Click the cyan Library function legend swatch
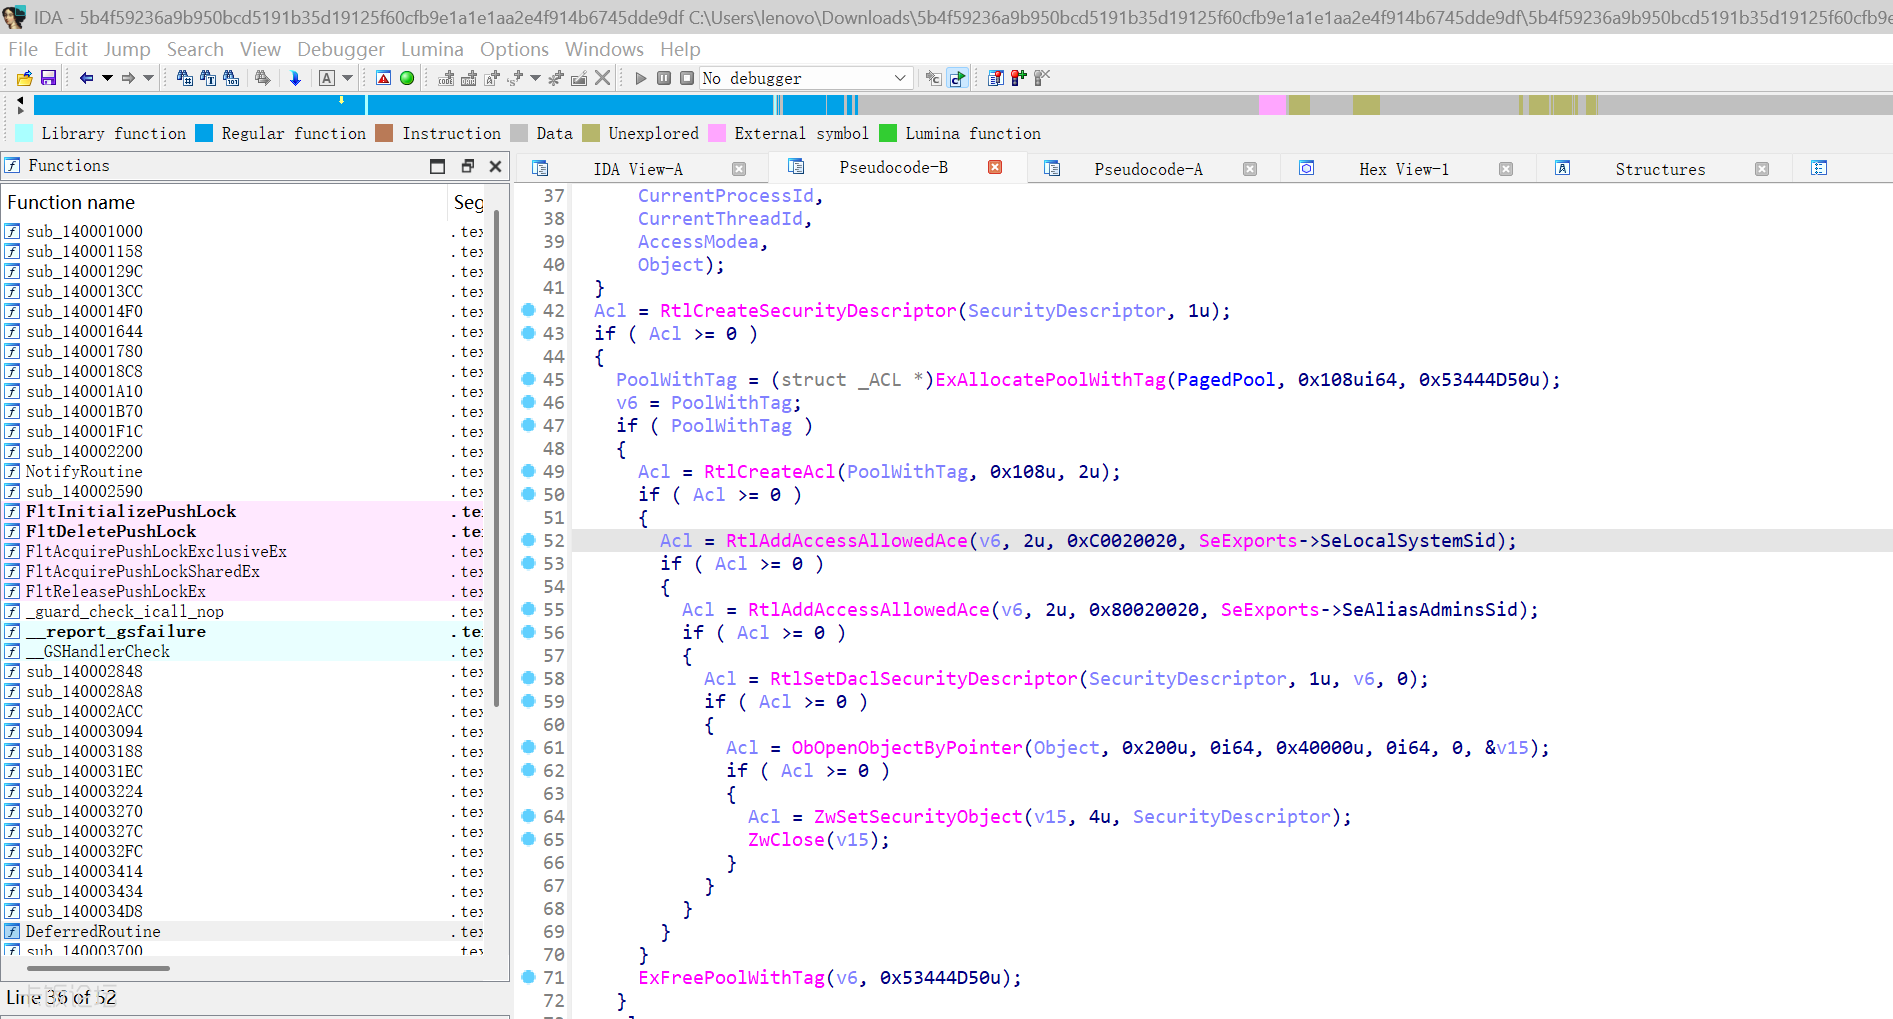 coord(24,133)
